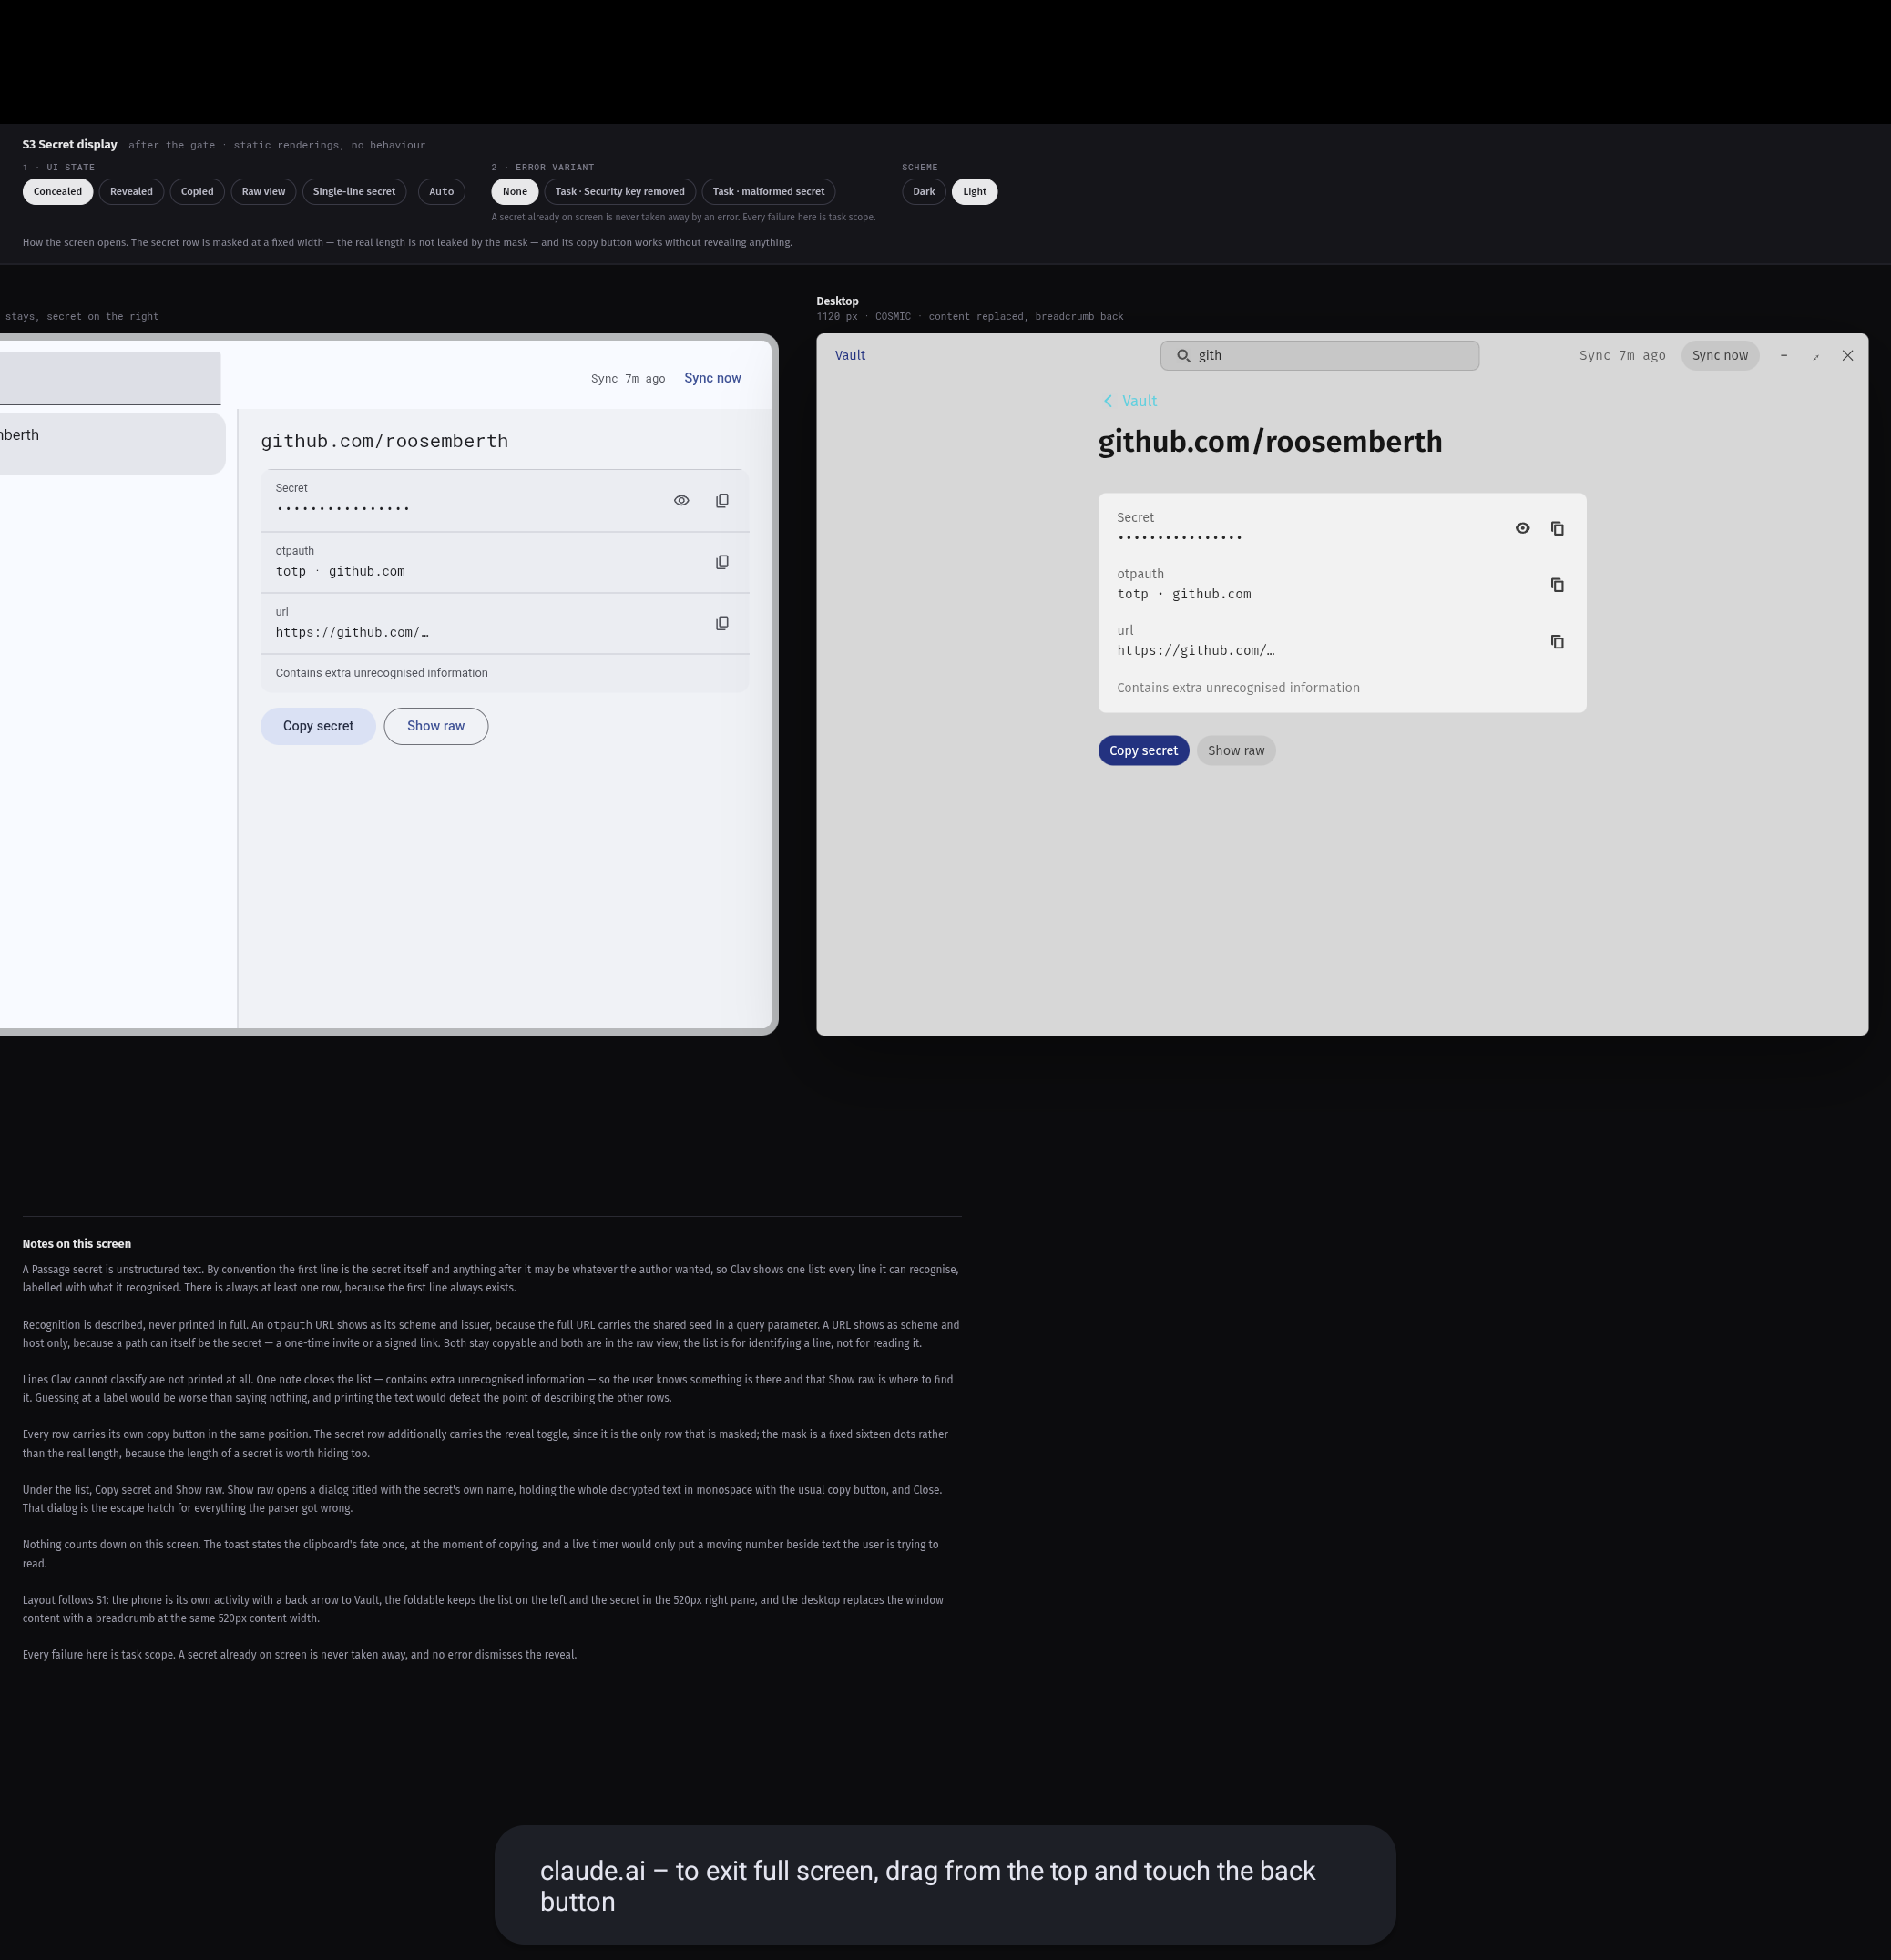Click 'Contains extra unrecognised information' in foldable pane
Image resolution: width=1891 pixels, height=1960 pixels.
pos(382,673)
